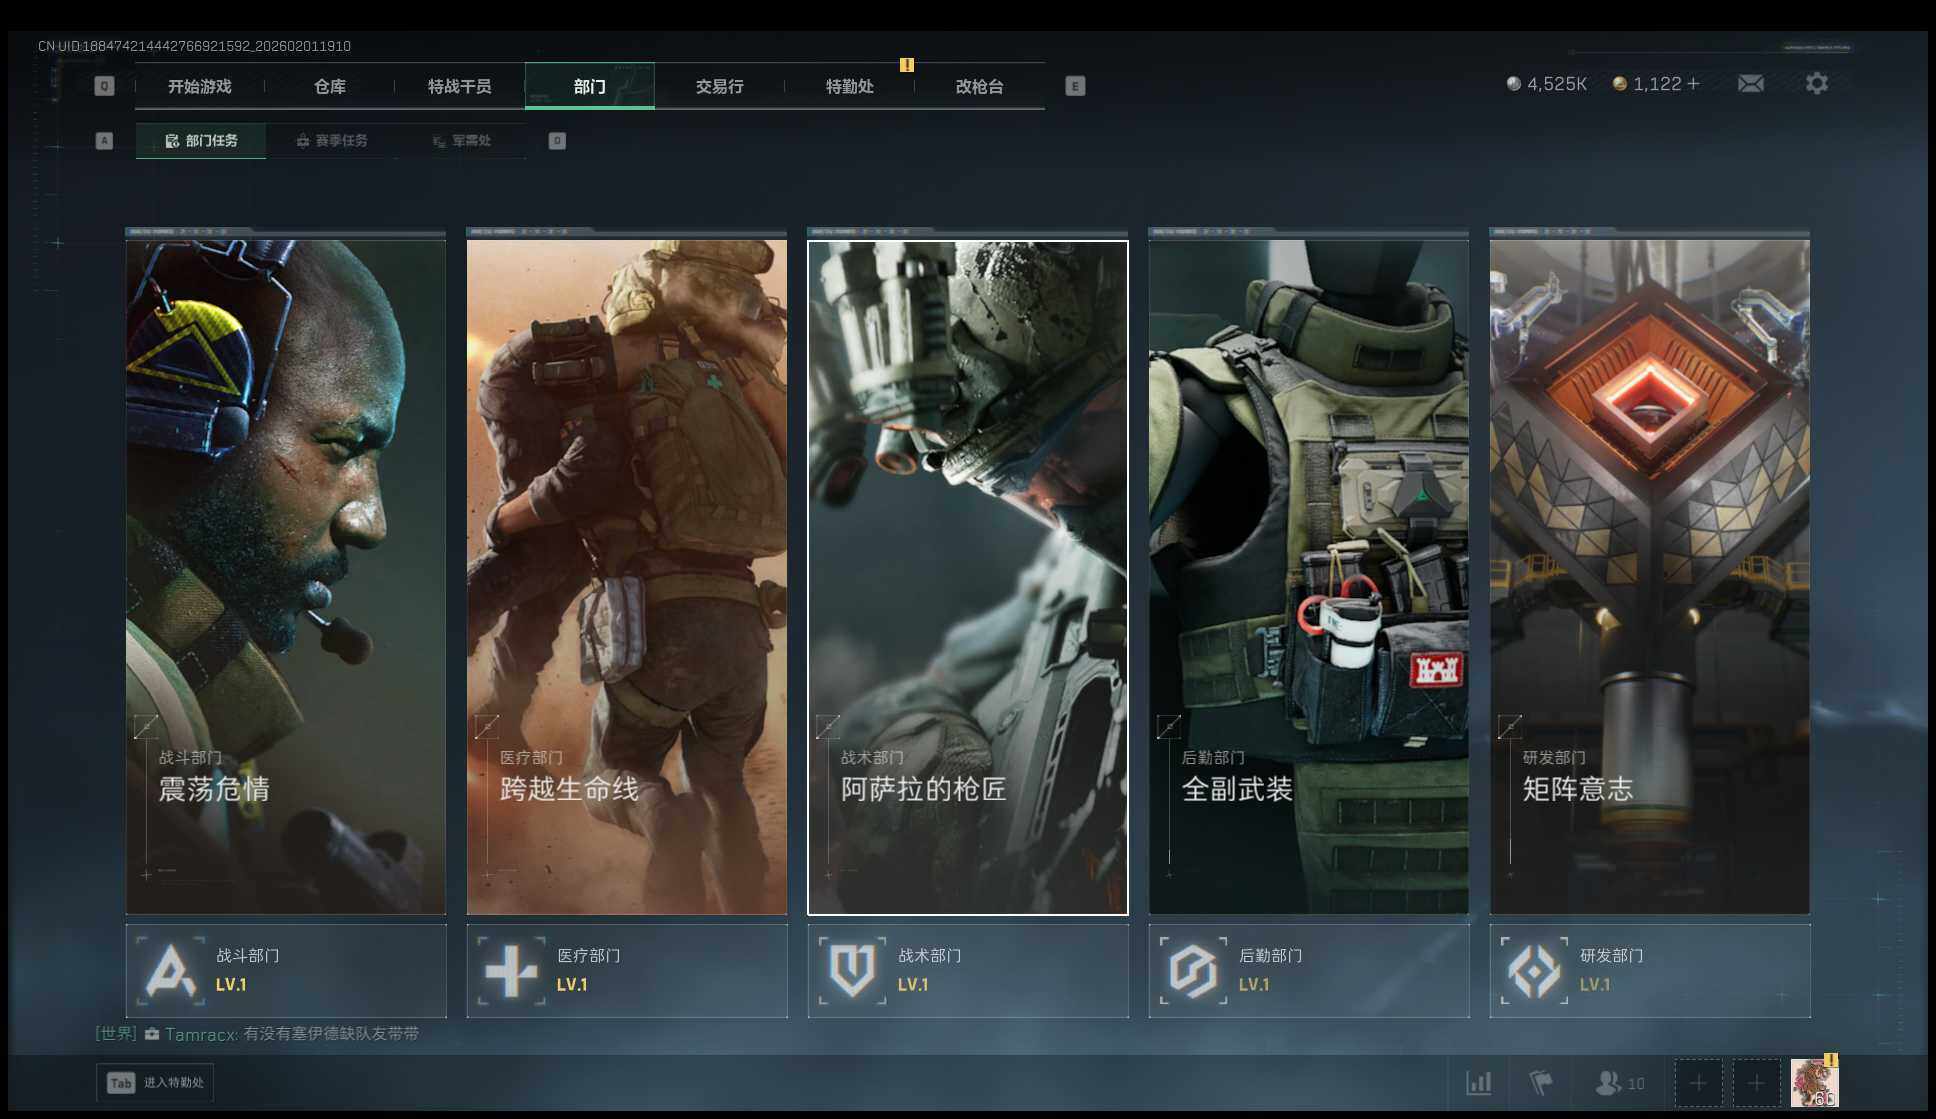Click the 研发部门 LV.1 panel
The height and width of the screenshot is (1119, 1936).
tap(1649, 971)
